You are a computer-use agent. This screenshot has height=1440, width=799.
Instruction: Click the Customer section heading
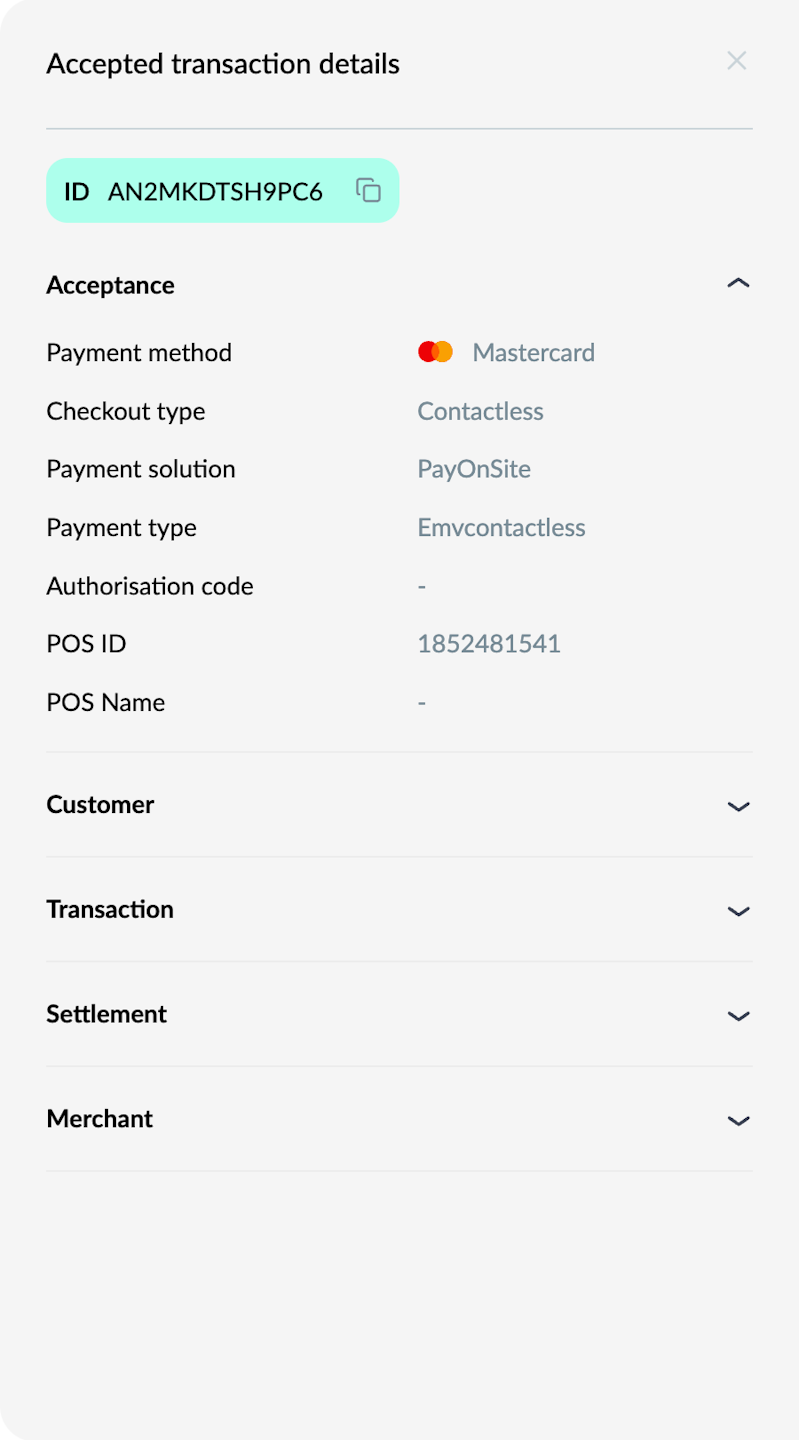click(x=100, y=805)
